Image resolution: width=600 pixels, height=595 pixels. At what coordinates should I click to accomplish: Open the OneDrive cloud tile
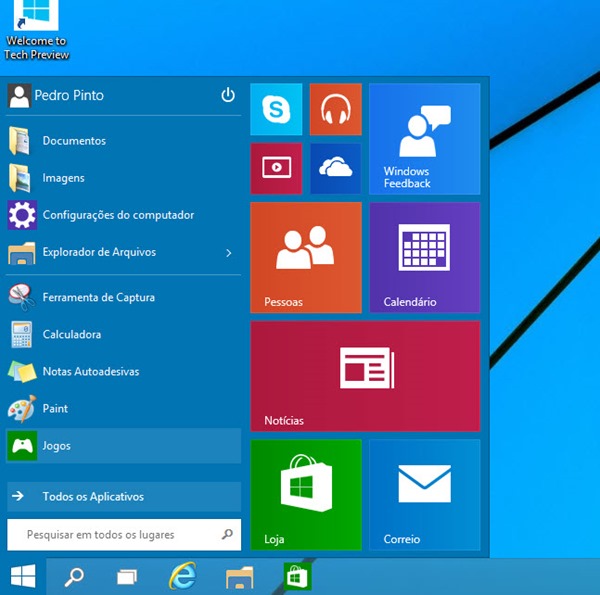click(x=336, y=168)
